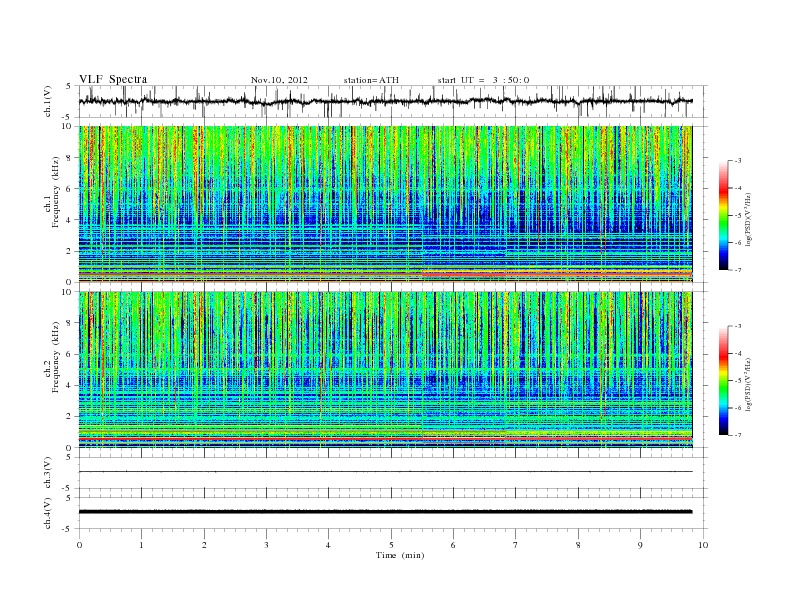Click time axis tick label '10'
792x612 pixels.
[703, 545]
